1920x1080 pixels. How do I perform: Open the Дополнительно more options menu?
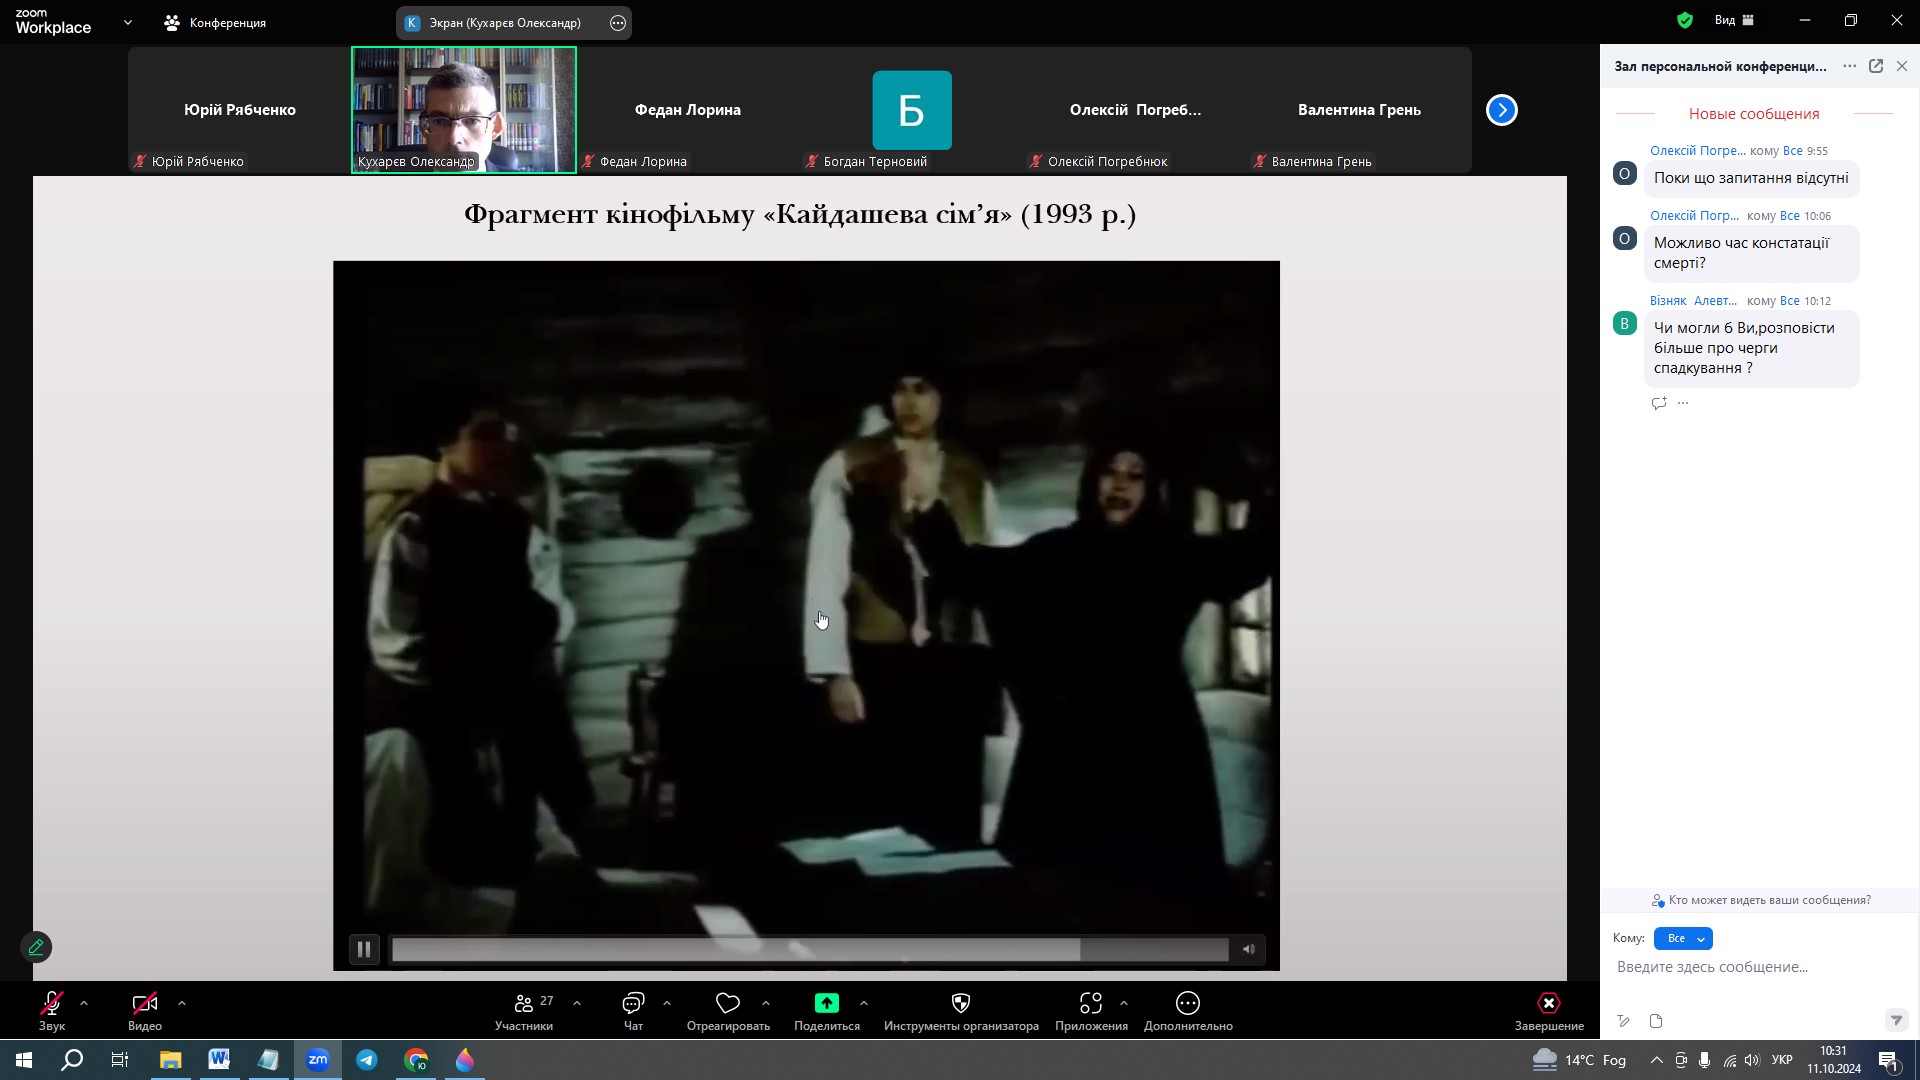[1188, 1010]
